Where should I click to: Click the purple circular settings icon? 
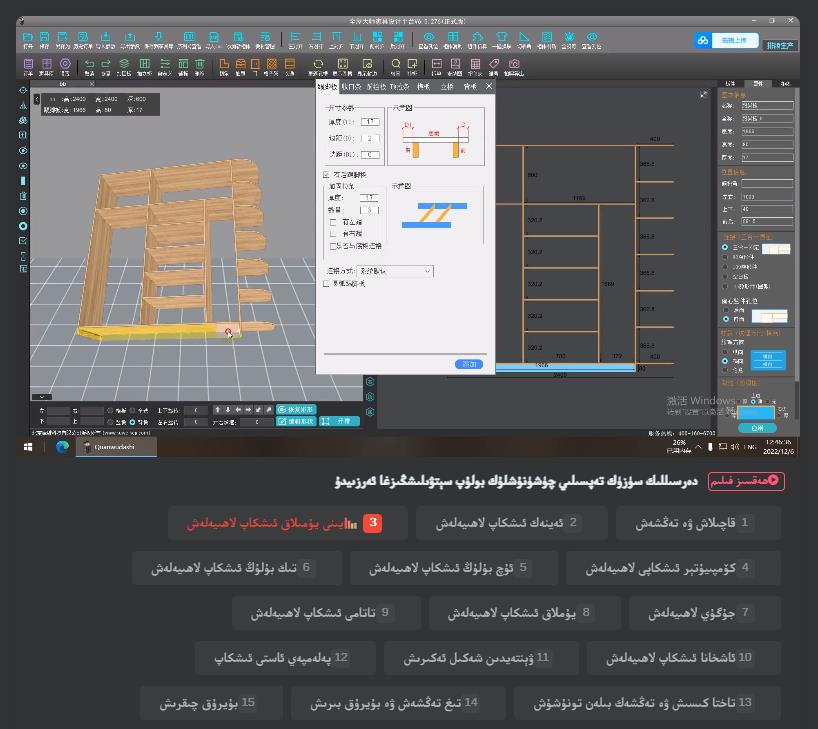[65, 64]
